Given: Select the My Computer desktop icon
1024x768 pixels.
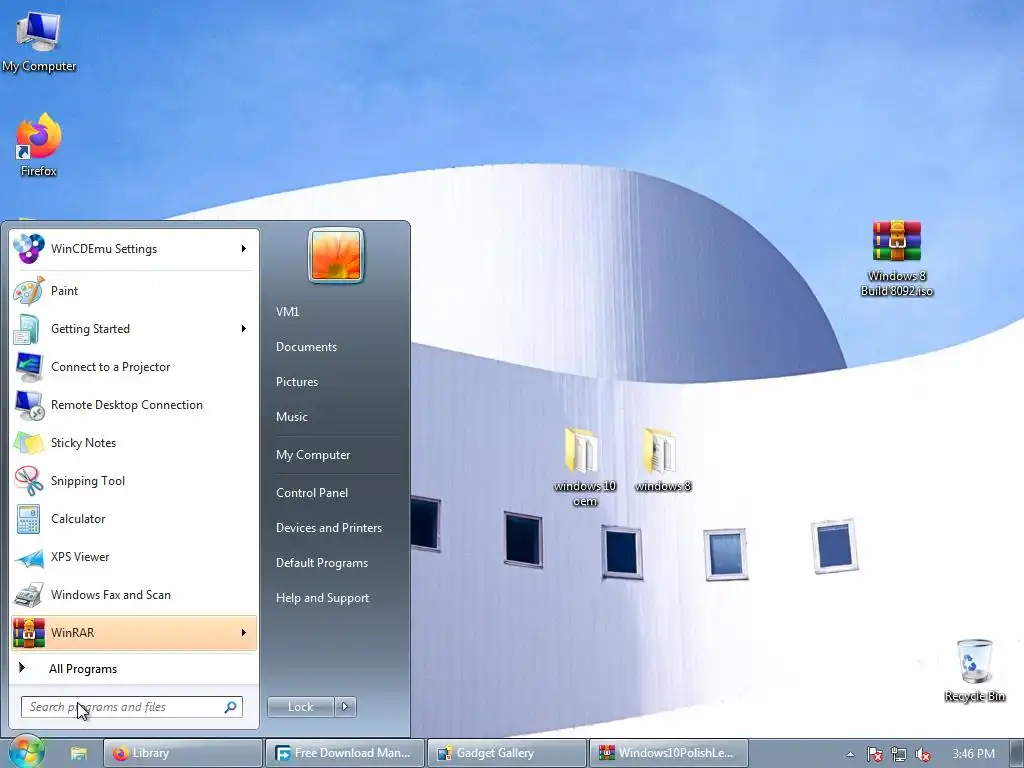Looking at the screenshot, I should (x=39, y=40).
